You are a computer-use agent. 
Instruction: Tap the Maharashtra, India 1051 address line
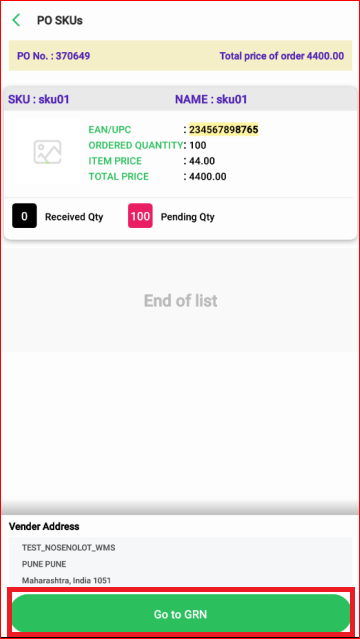coord(66,580)
